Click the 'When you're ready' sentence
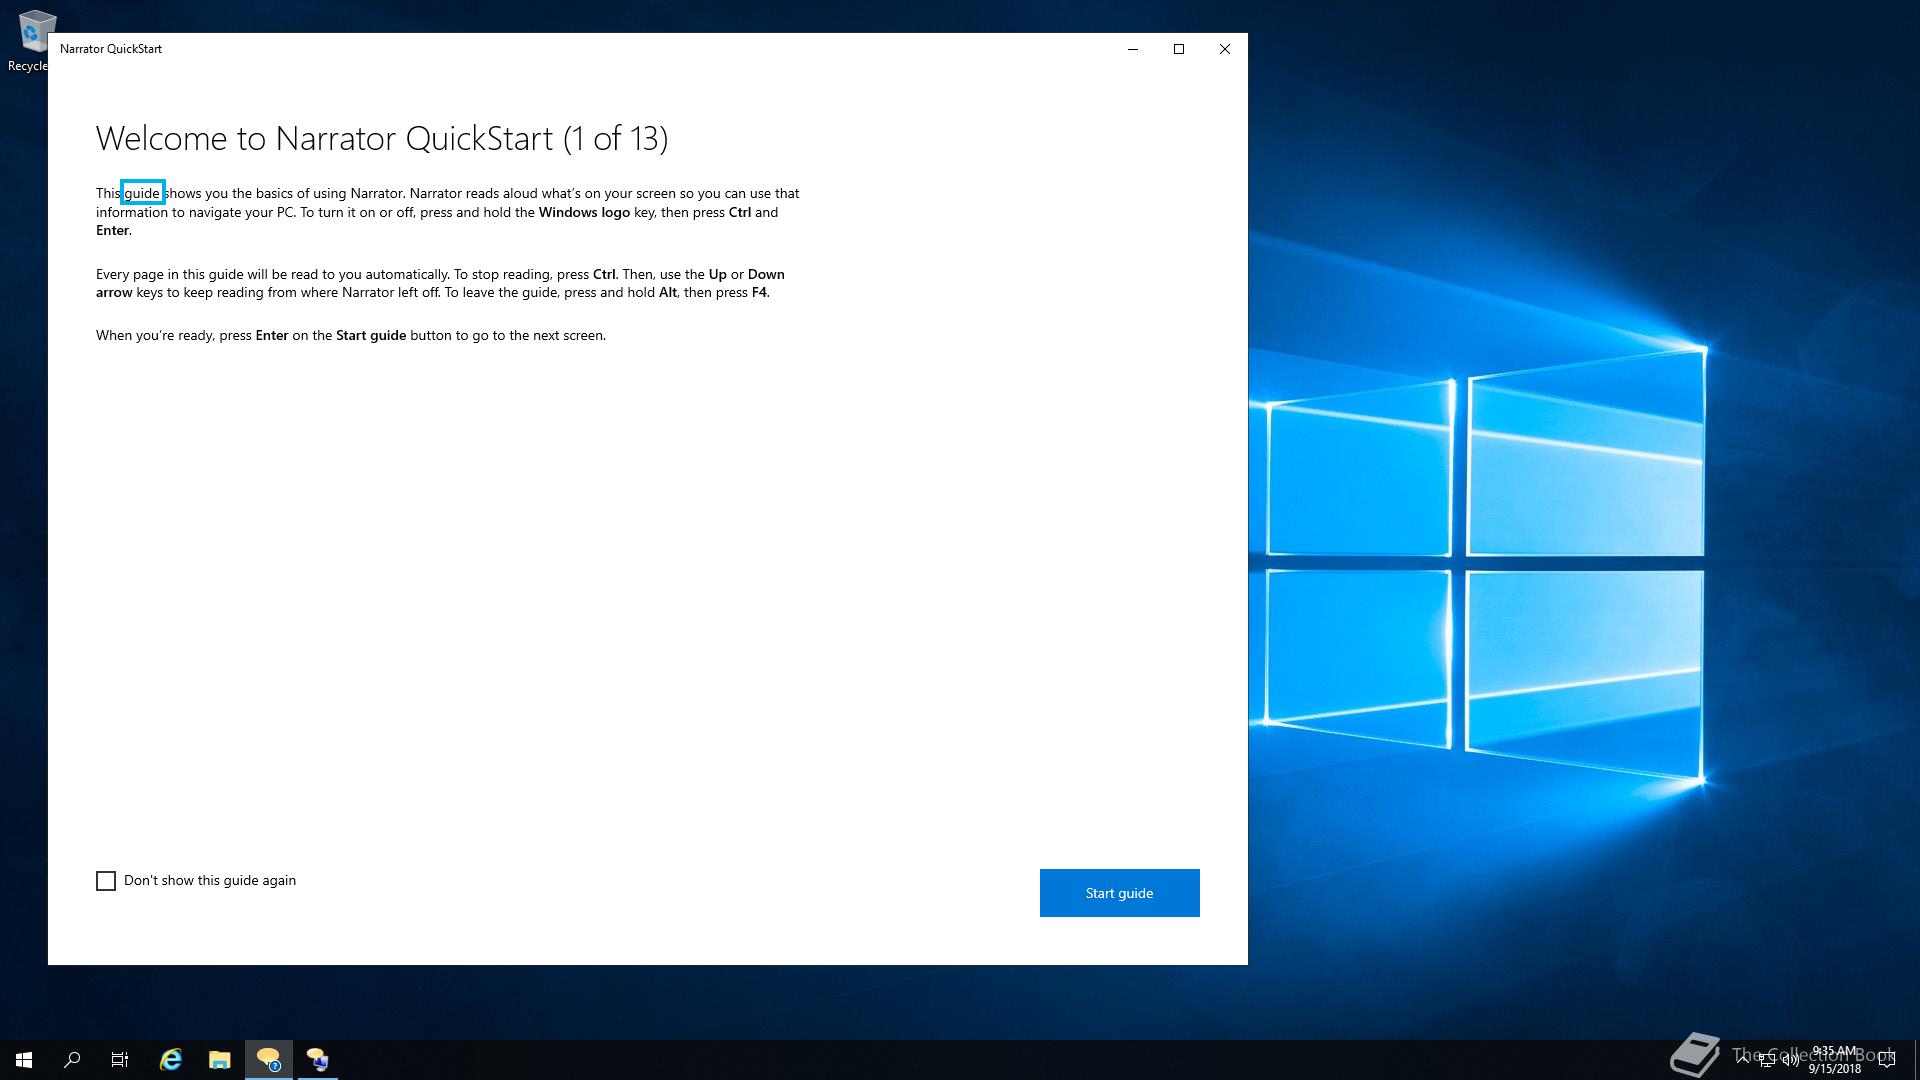Viewport: 1920px width, 1080px height. pos(351,335)
